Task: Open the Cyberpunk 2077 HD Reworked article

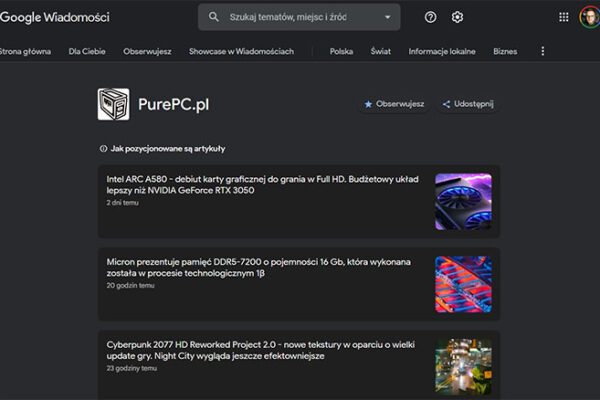Action: pos(261,350)
